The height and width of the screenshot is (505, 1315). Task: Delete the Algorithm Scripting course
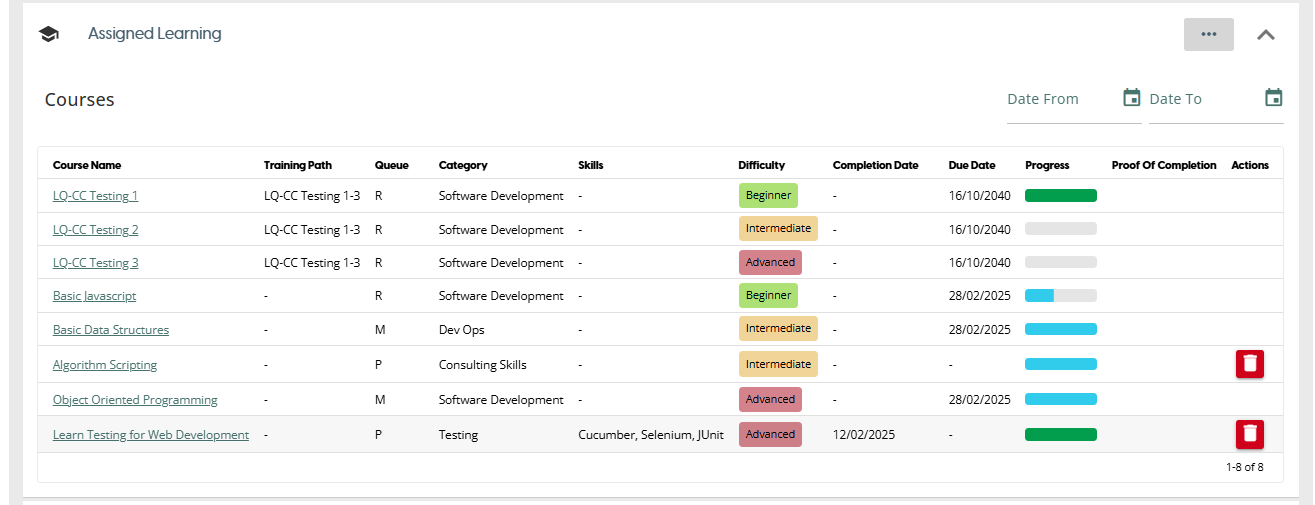click(1249, 364)
